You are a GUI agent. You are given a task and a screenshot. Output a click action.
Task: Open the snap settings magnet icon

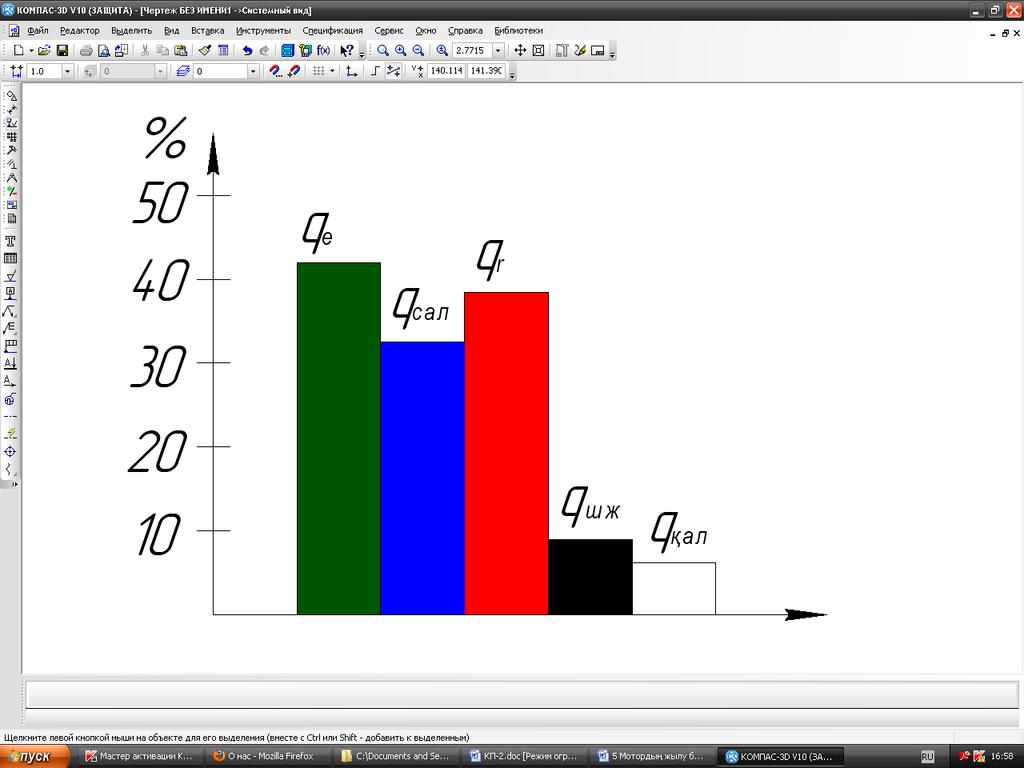click(276, 71)
